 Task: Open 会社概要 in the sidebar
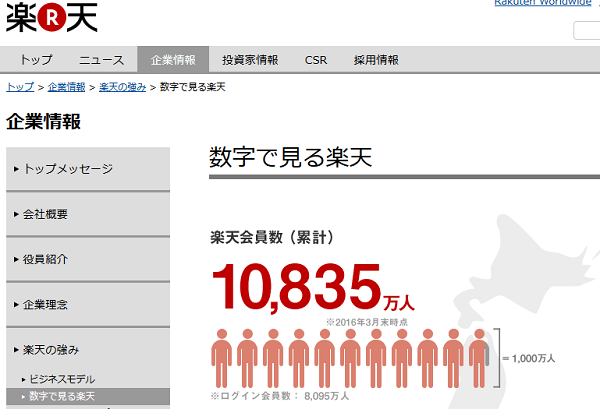click(88, 214)
